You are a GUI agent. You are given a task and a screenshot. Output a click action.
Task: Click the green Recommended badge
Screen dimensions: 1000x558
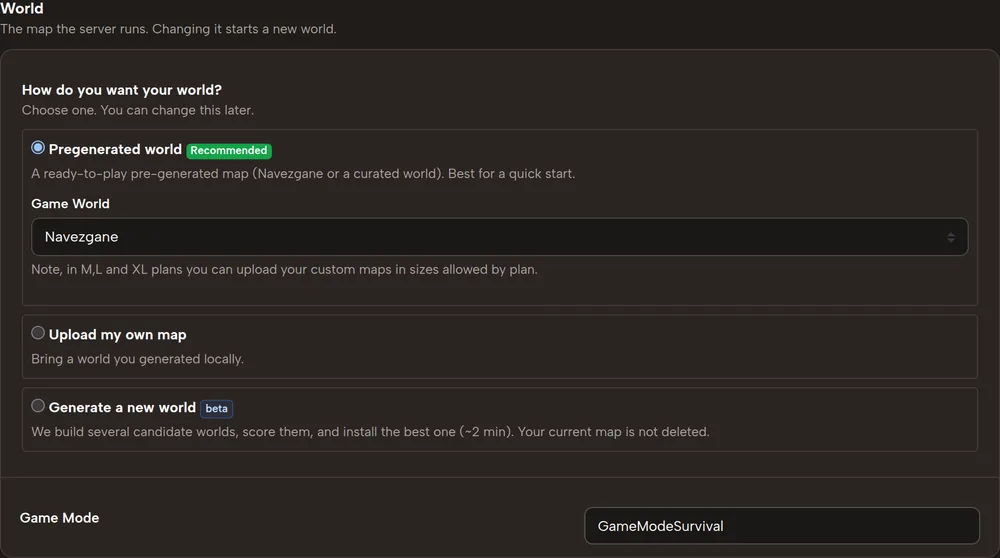(229, 151)
